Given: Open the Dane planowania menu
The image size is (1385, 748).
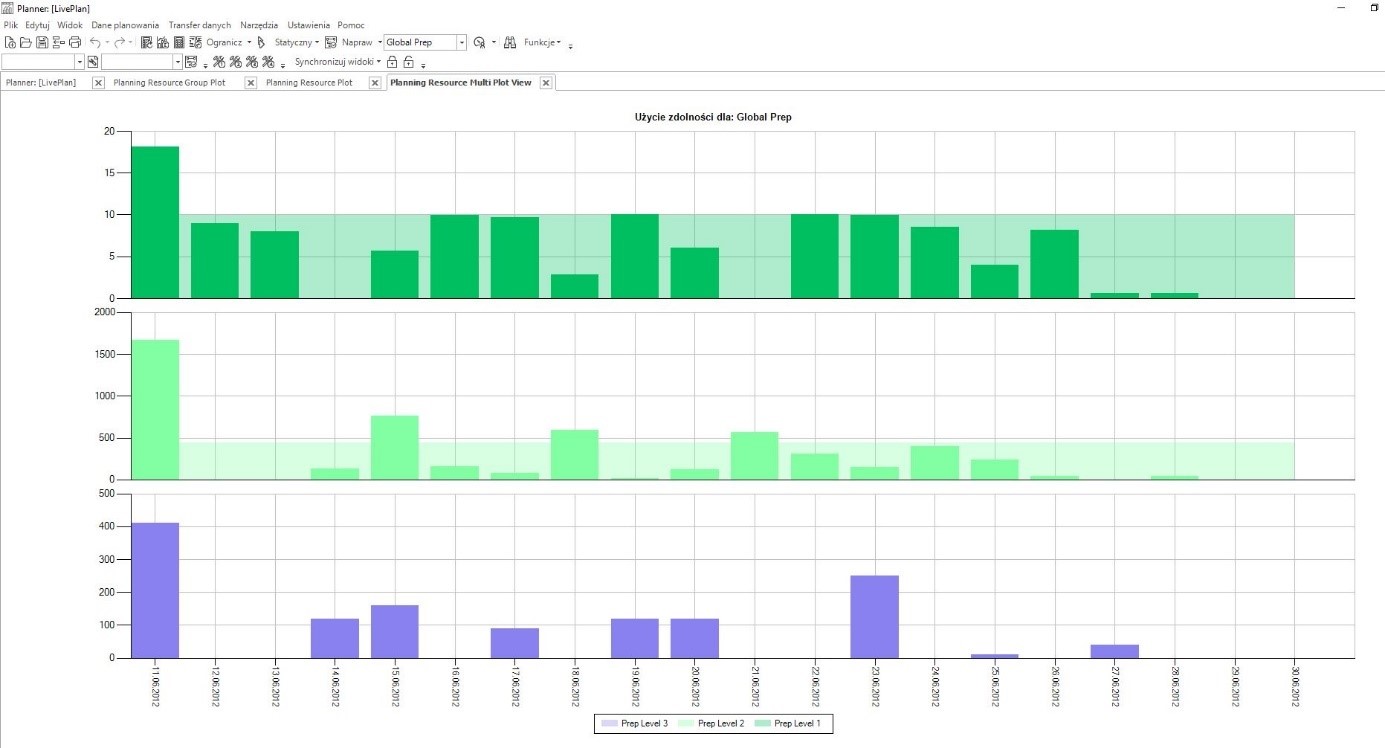Looking at the screenshot, I should [125, 24].
